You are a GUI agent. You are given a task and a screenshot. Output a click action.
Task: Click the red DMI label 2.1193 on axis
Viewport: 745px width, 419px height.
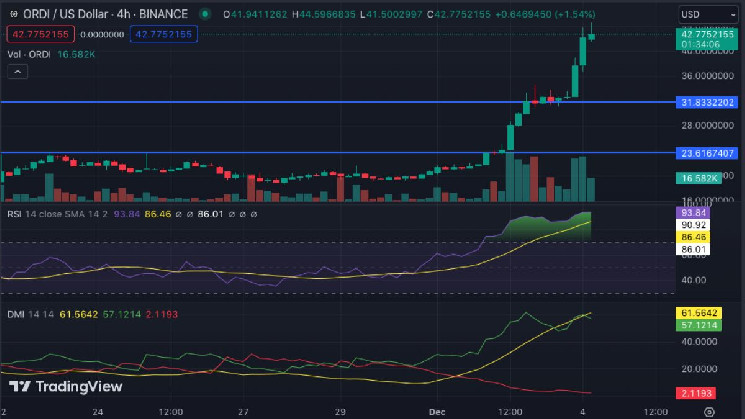coord(696,393)
